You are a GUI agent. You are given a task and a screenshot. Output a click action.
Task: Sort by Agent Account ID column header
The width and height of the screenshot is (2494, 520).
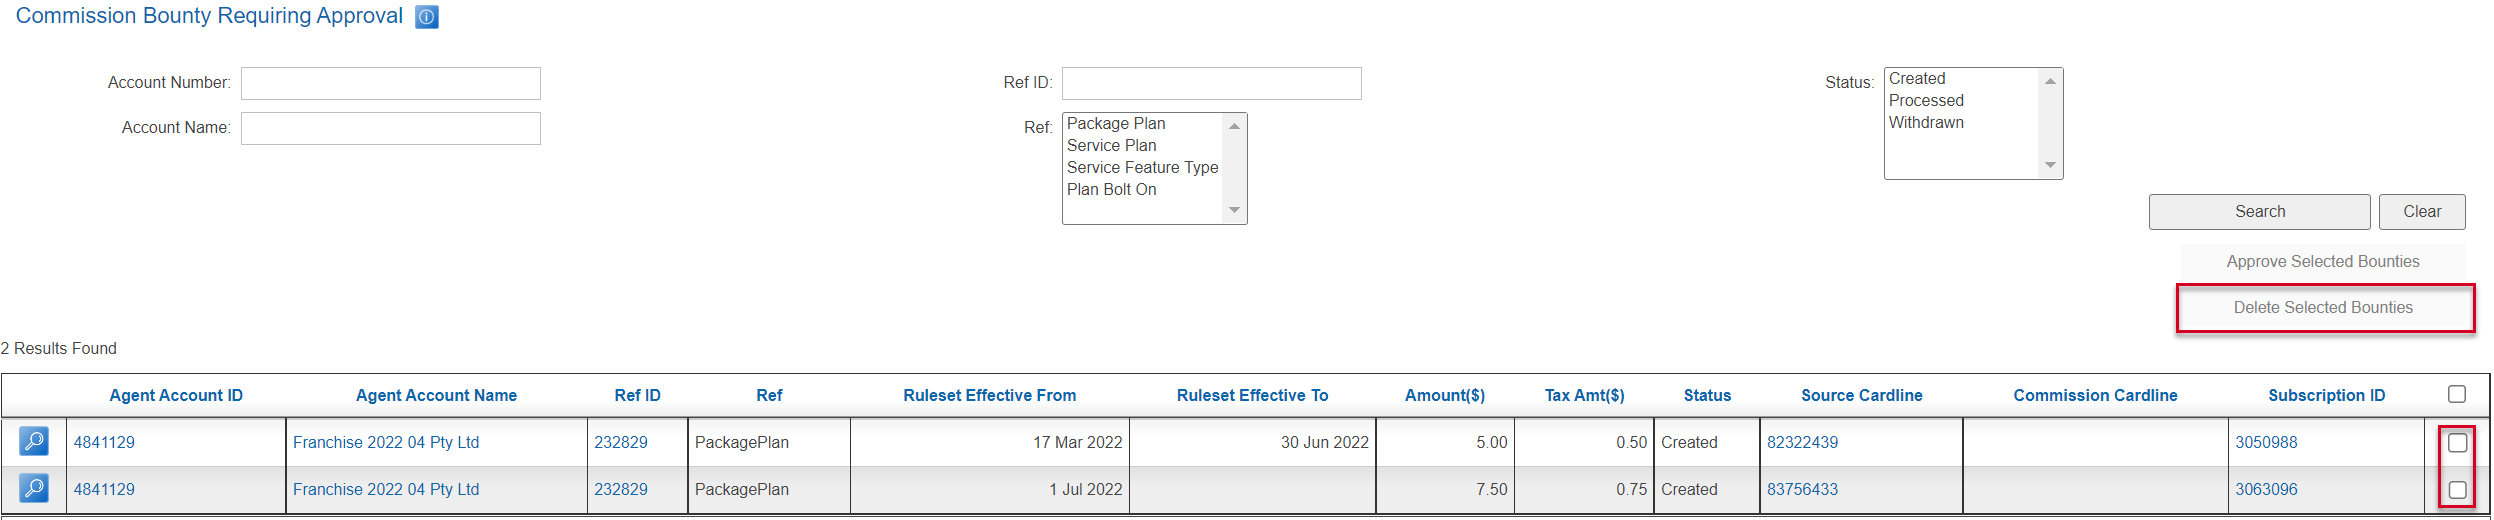176,395
